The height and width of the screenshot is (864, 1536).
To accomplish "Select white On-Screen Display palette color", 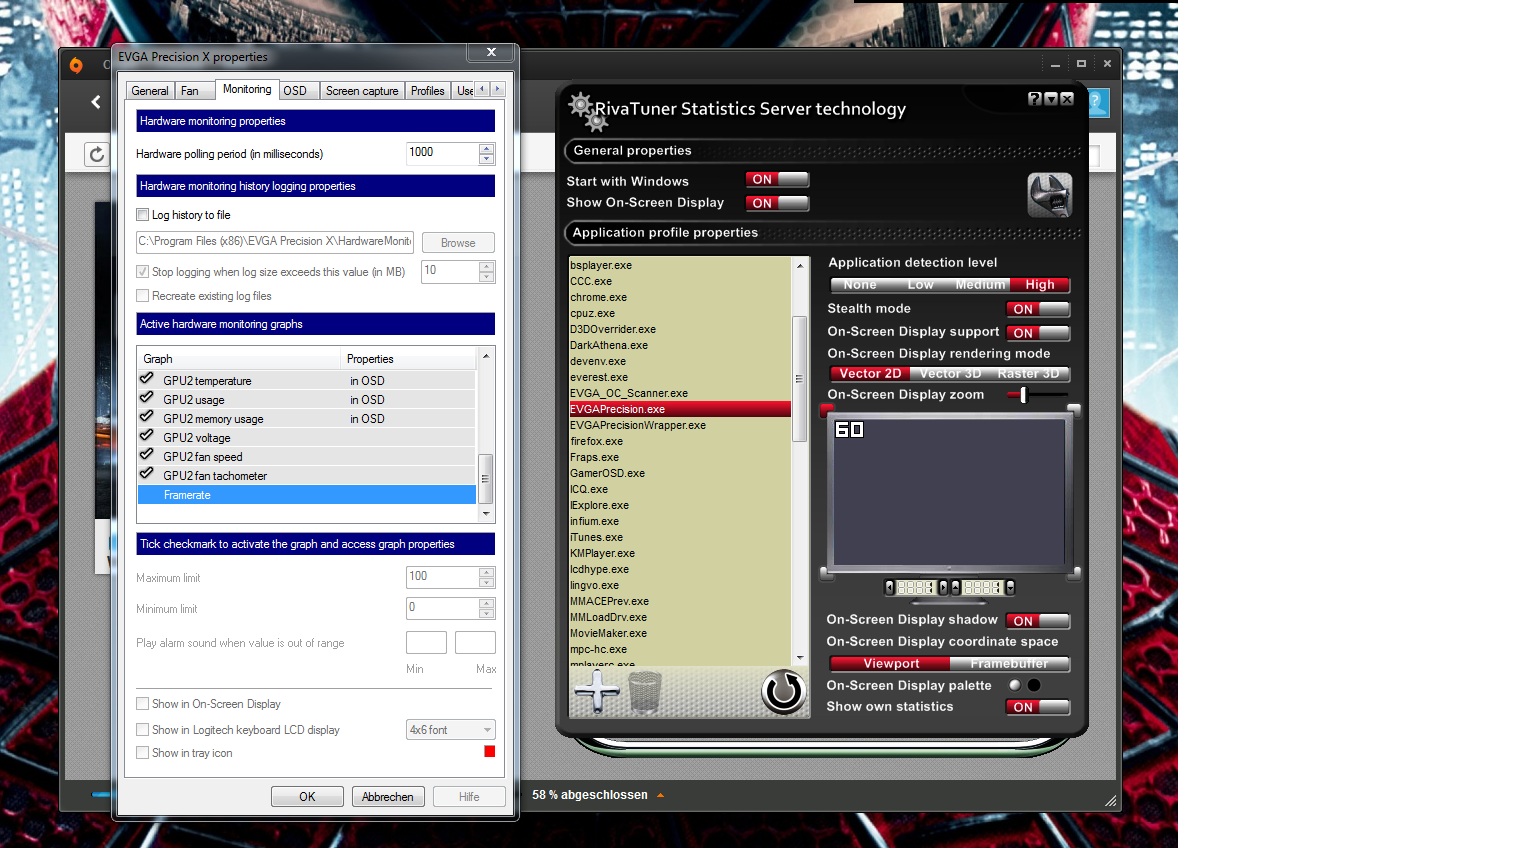I will click(1015, 685).
